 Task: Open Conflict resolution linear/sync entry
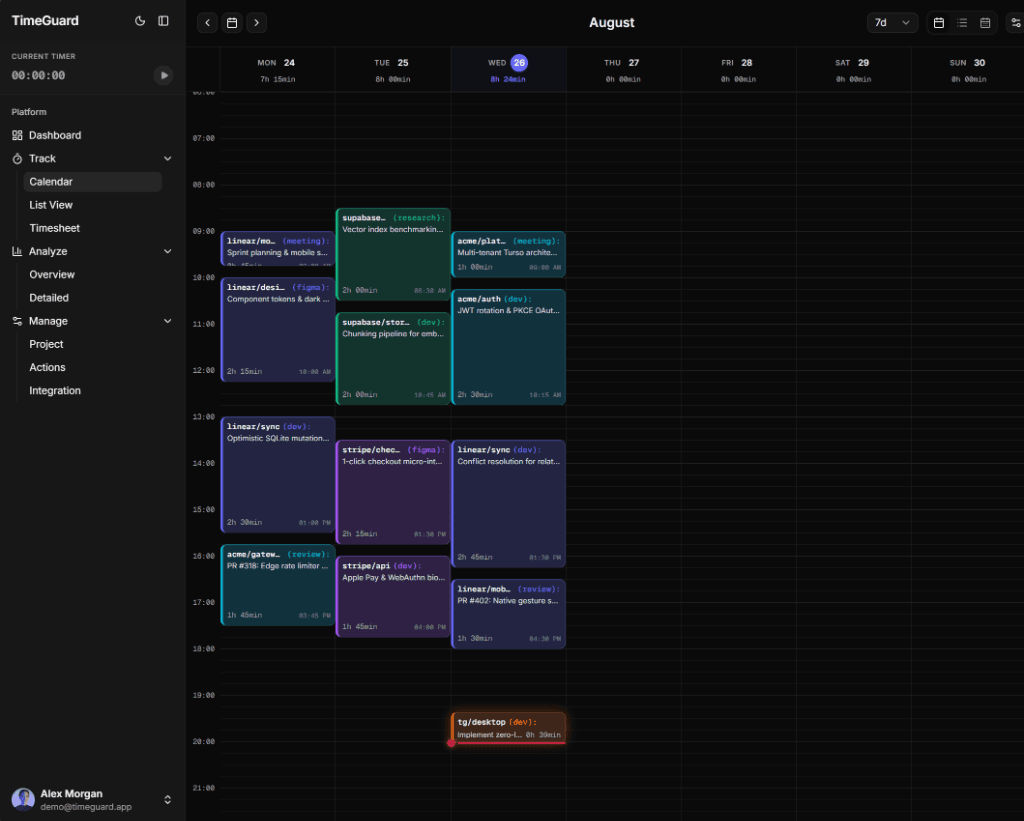click(508, 504)
